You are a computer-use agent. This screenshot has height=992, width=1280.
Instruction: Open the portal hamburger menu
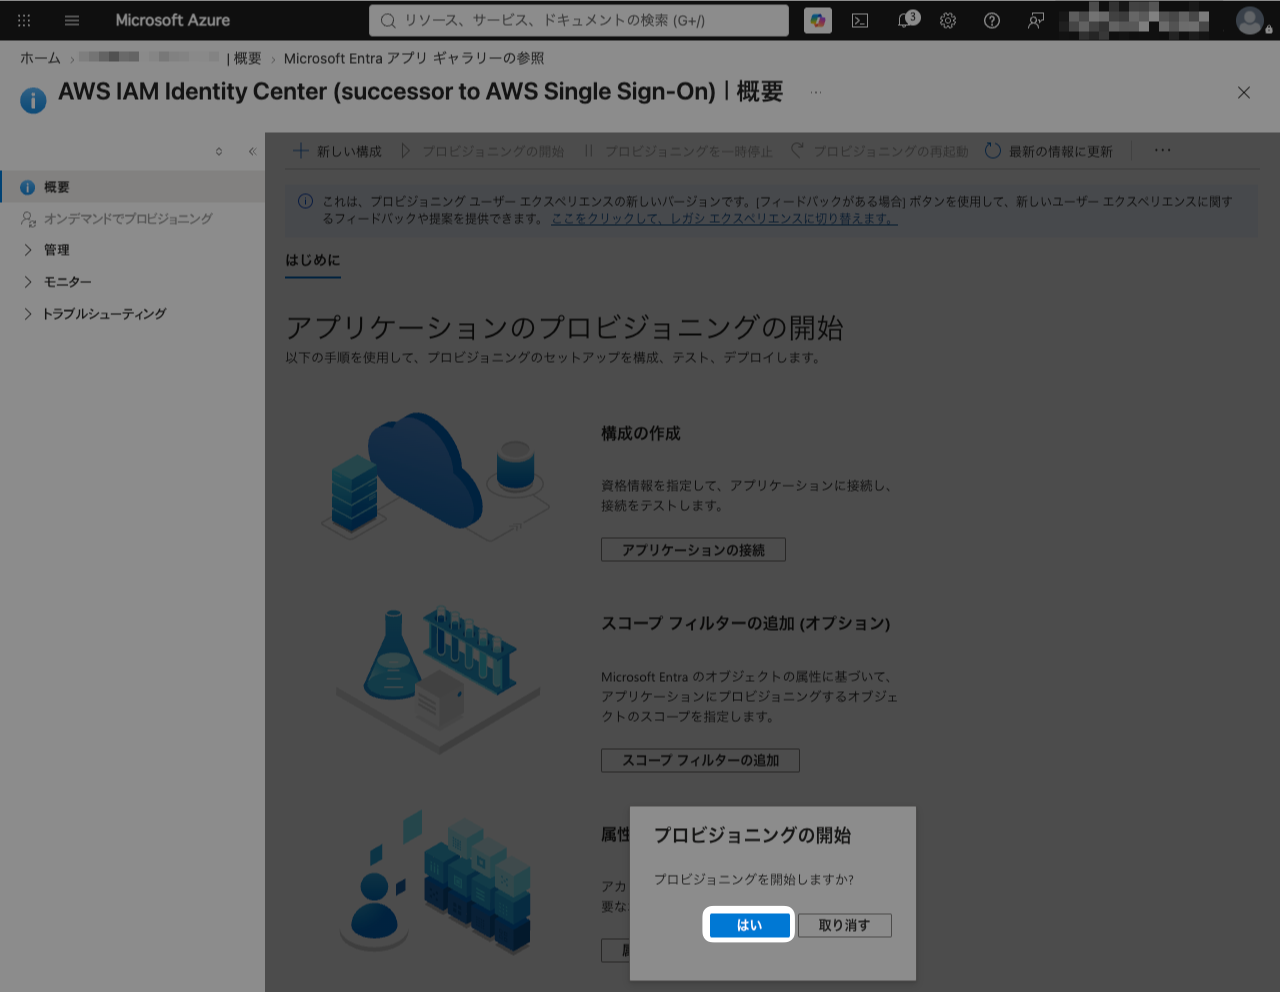click(x=72, y=20)
